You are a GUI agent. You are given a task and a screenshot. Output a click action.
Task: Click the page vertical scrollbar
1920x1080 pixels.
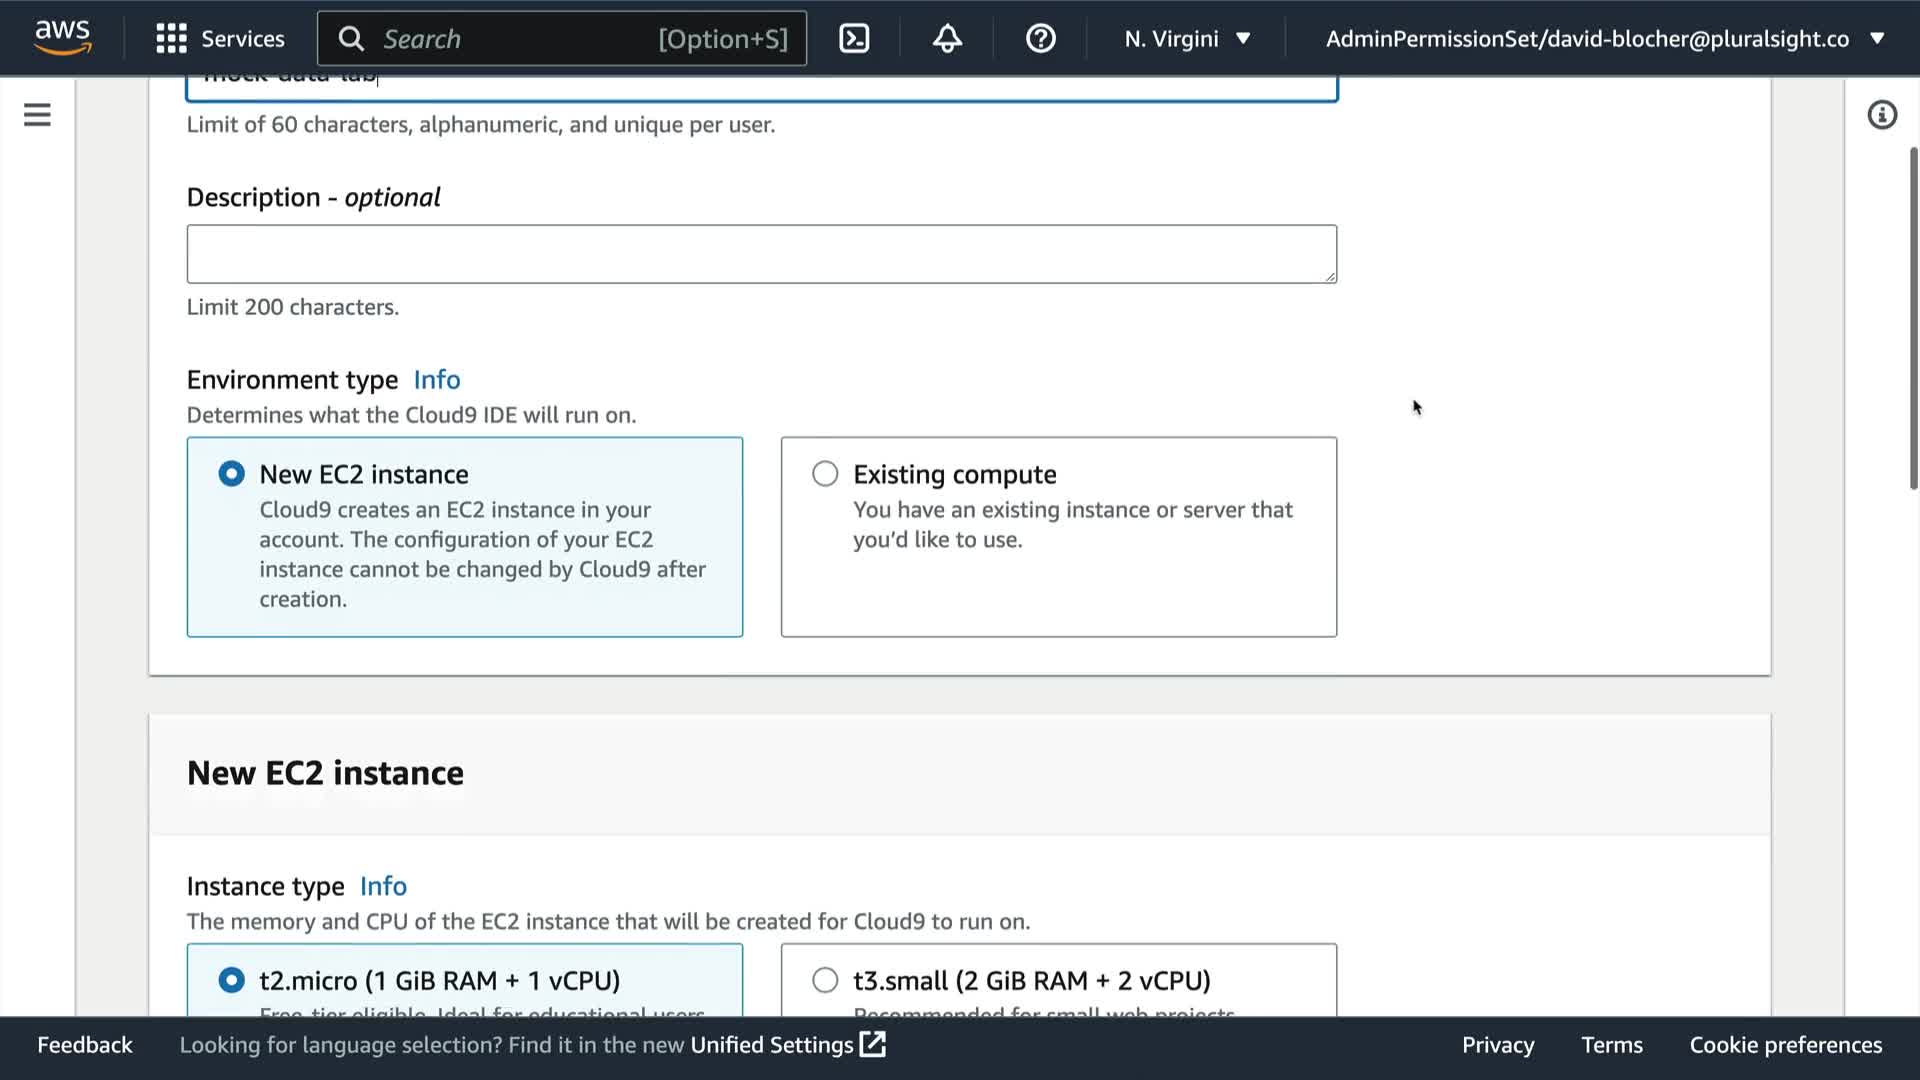coord(1912,320)
